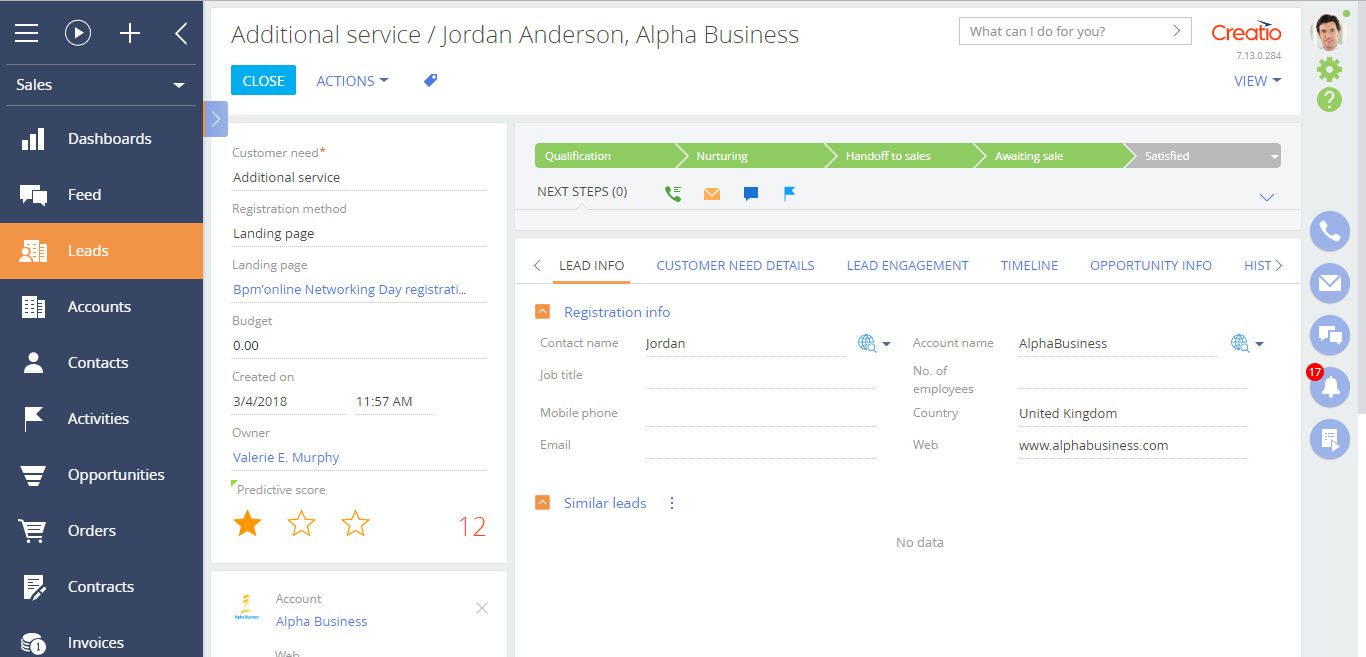Open Feed in the sidebar
Image resolution: width=1366 pixels, height=657 pixels.
pos(101,195)
